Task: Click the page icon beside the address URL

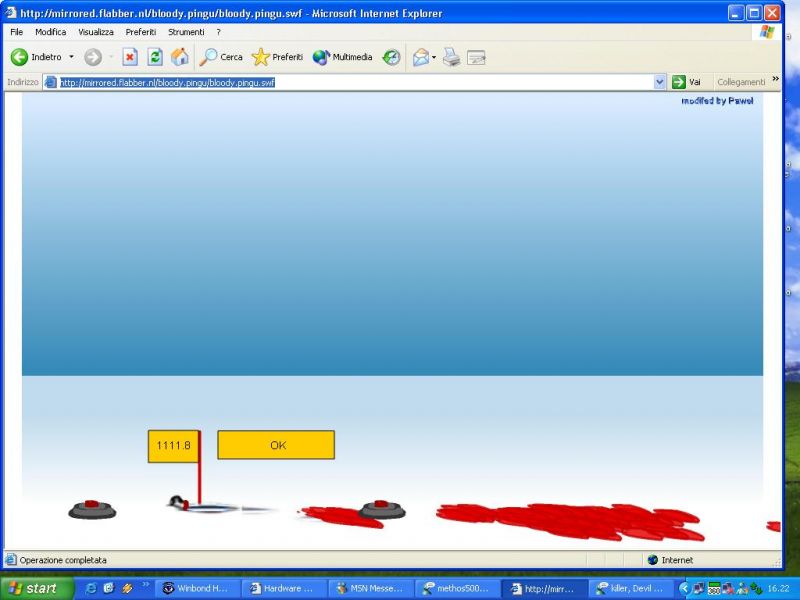Action: (51, 82)
